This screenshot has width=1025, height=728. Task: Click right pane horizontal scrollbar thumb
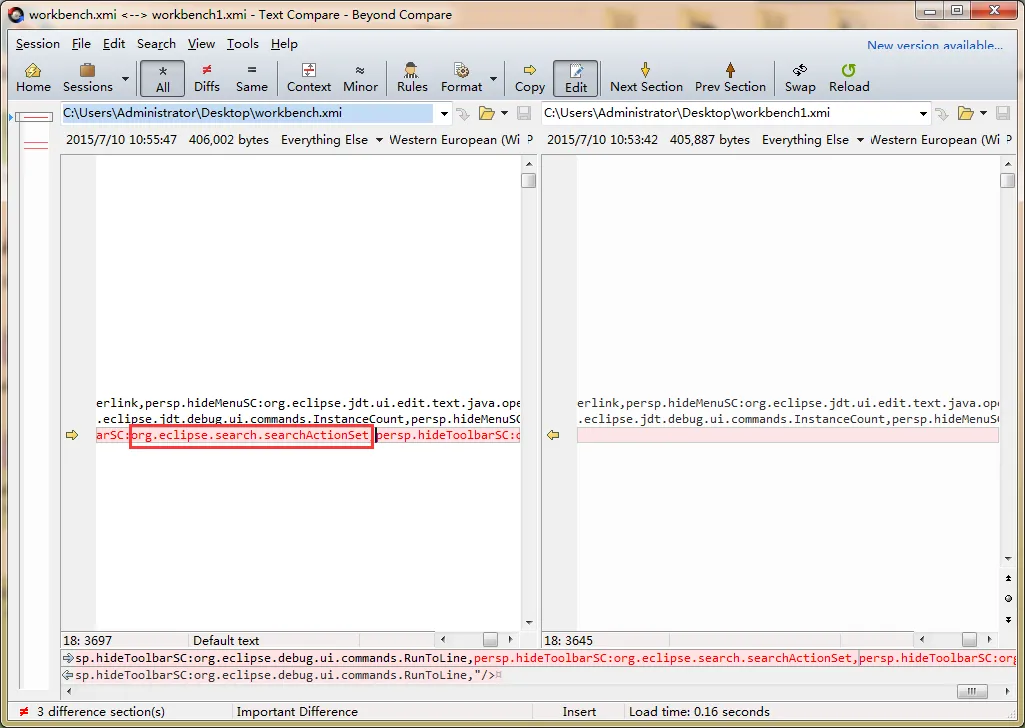pyautogui.click(x=969, y=640)
